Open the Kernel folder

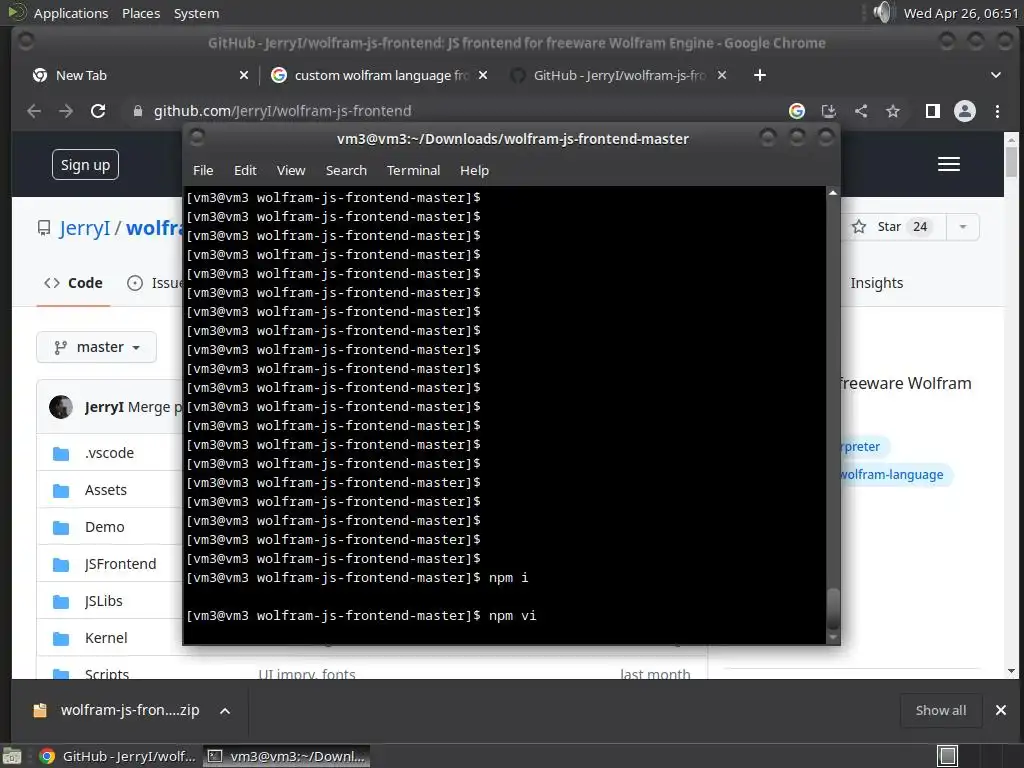(x=106, y=638)
